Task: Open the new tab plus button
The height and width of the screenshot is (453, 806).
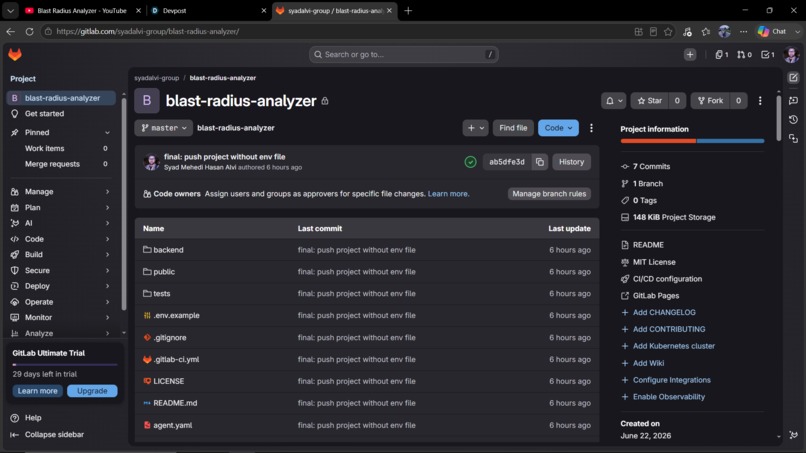Action: coord(408,10)
